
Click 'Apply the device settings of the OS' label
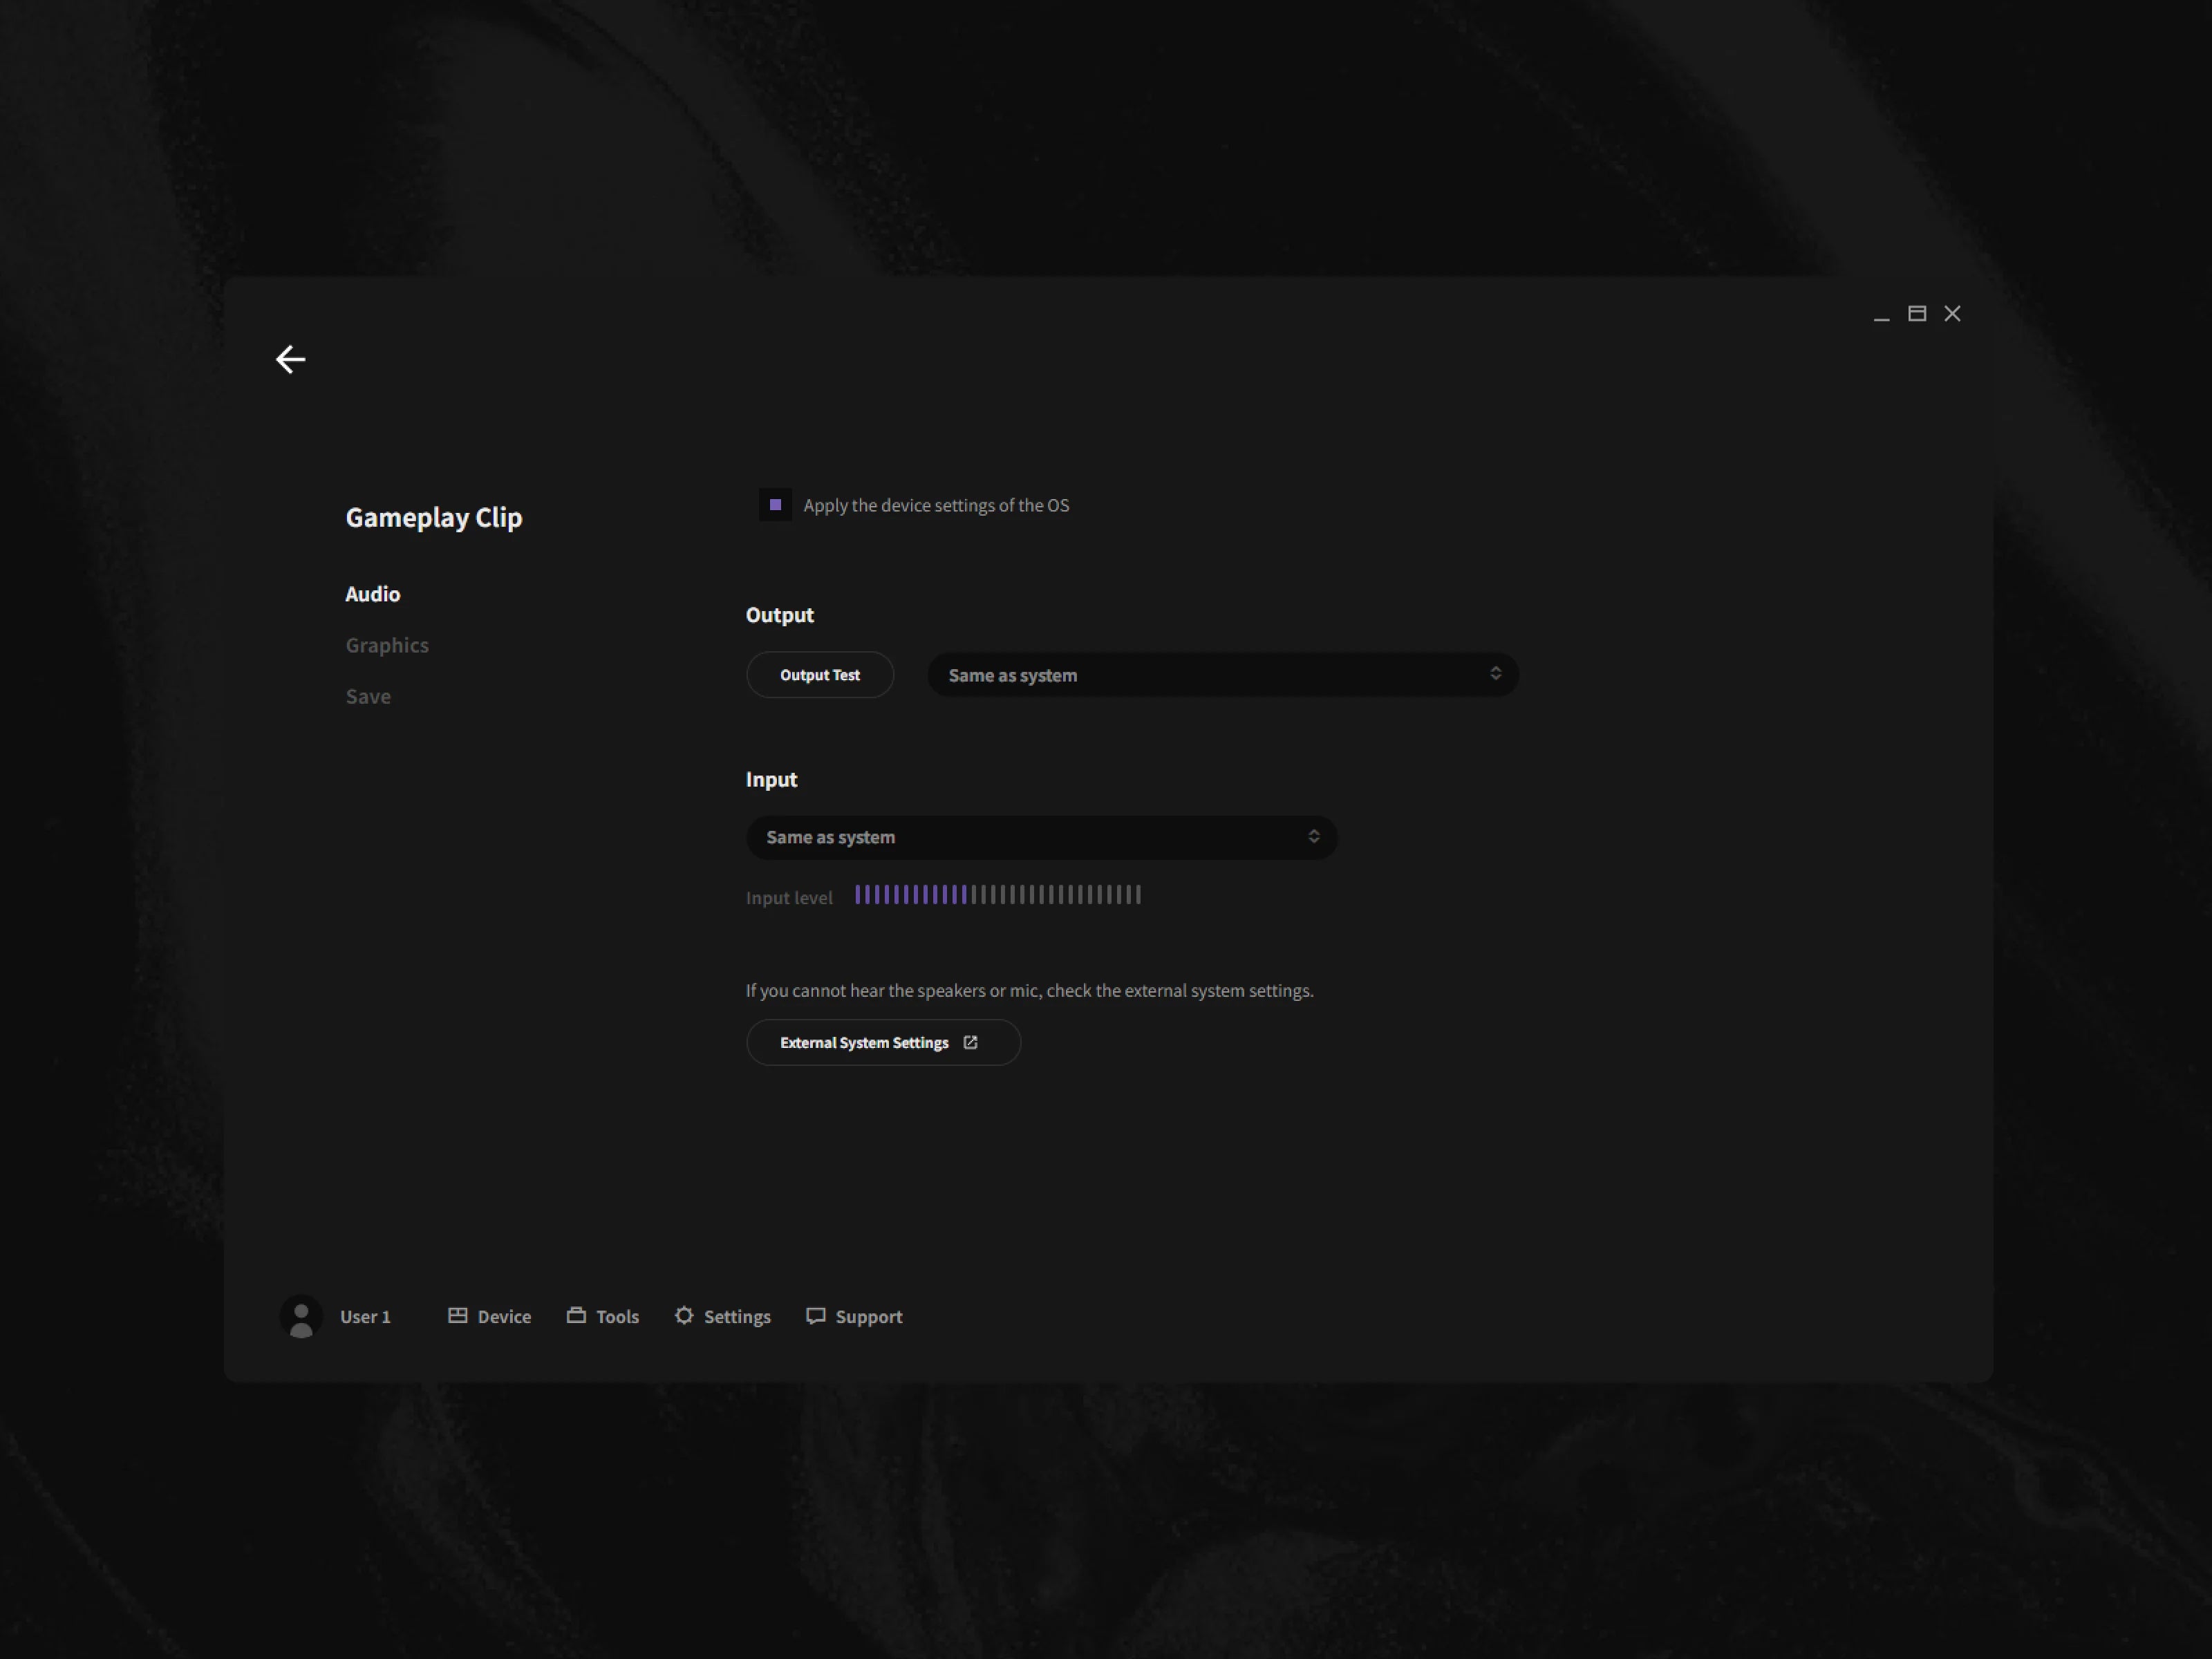coord(936,505)
